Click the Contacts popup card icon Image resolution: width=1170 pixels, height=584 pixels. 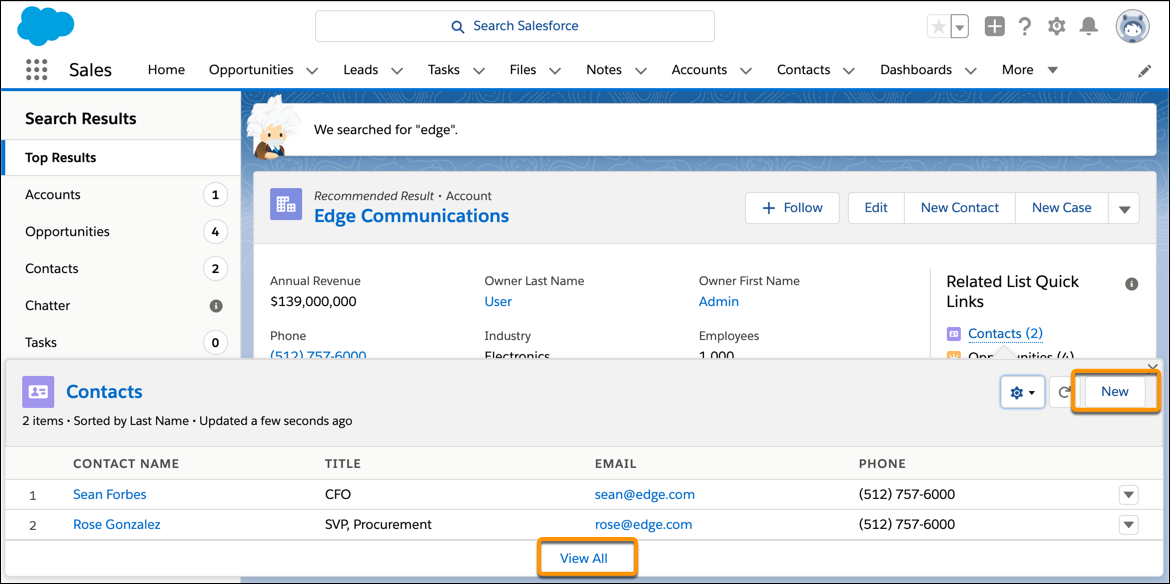38,392
